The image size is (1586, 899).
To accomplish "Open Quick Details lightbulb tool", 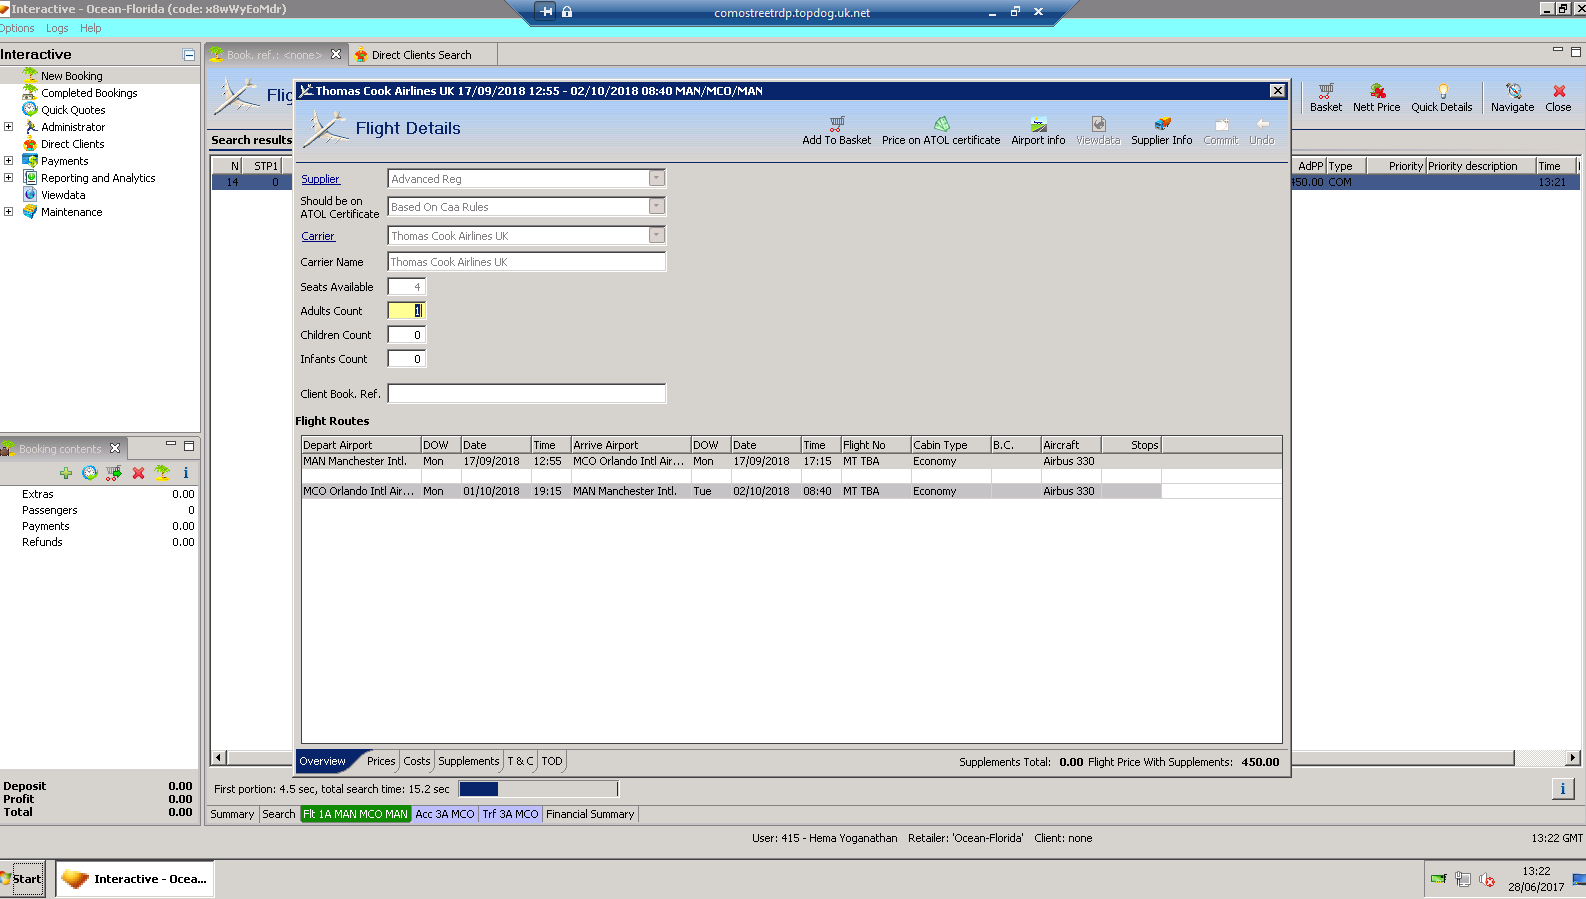I will pos(1442,98).
